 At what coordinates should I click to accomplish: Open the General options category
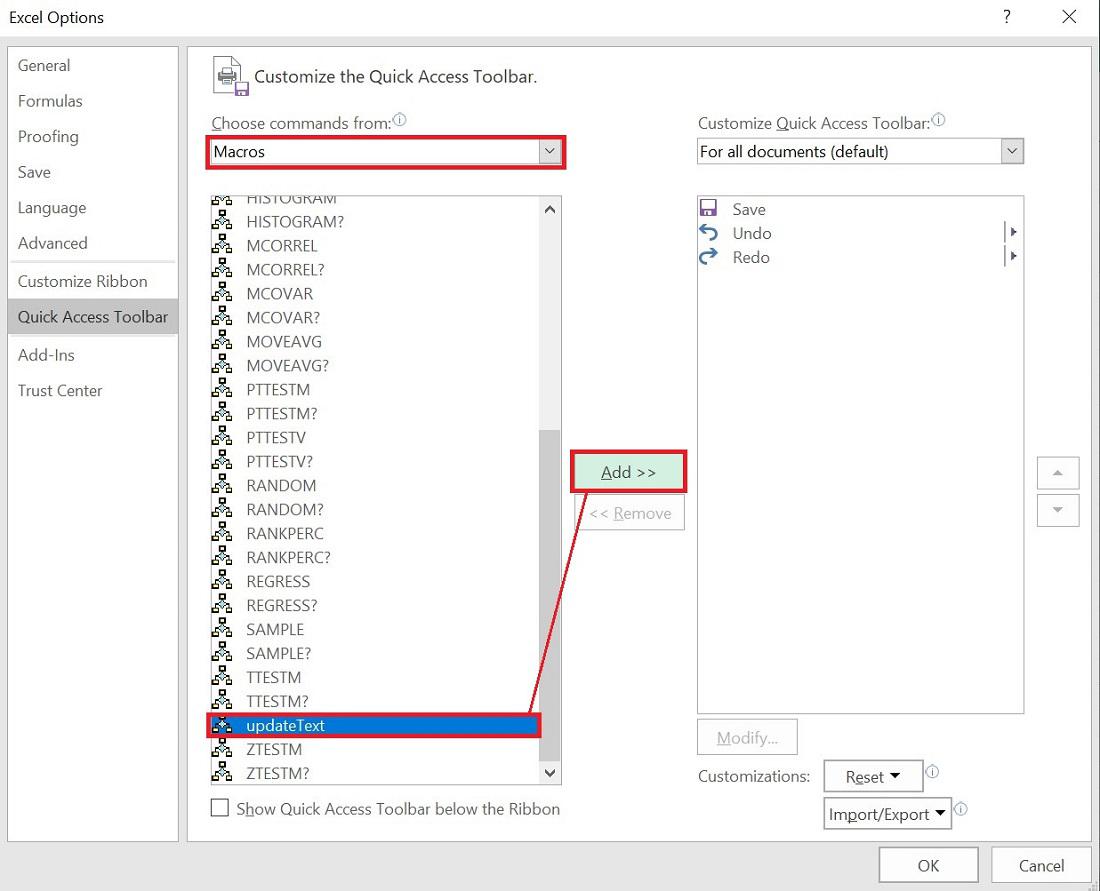pyautogui.click(x=93, y=65)
